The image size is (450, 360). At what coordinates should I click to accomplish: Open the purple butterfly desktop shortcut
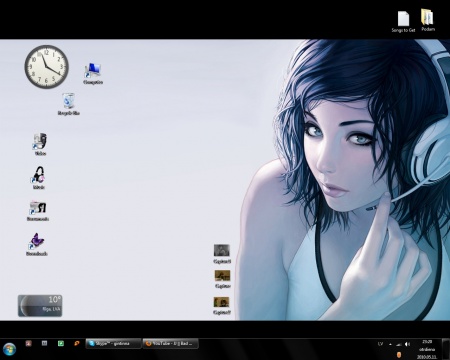coord(37,244)
